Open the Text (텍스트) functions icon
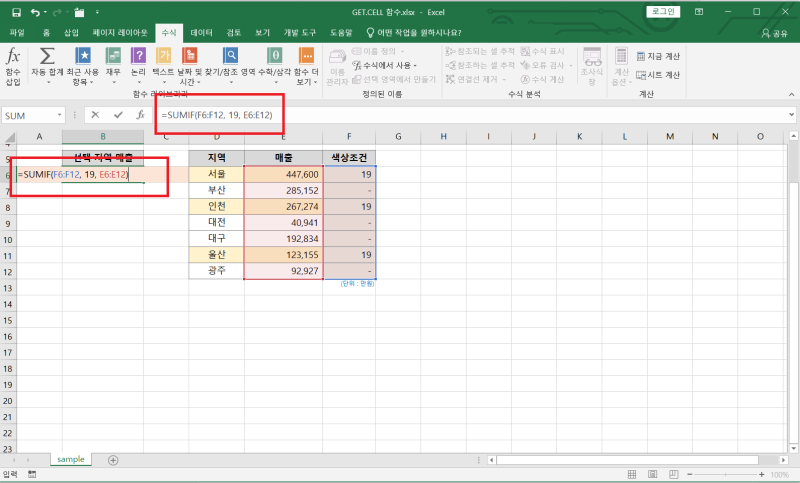The height and width of the screenshot is (483, 800). click(163, 56)
